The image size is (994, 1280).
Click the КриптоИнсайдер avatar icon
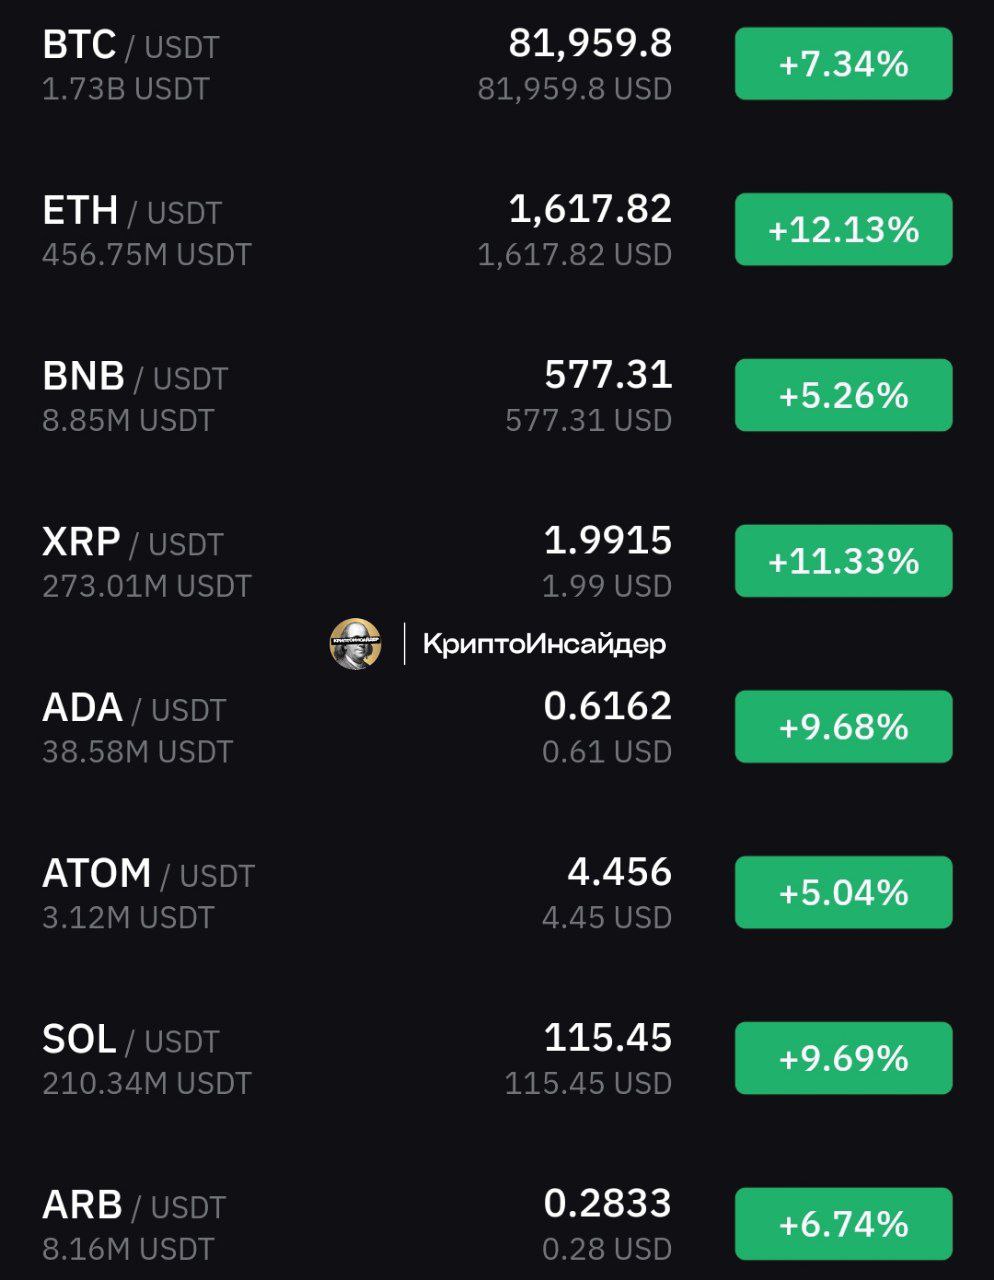[355, 643]
